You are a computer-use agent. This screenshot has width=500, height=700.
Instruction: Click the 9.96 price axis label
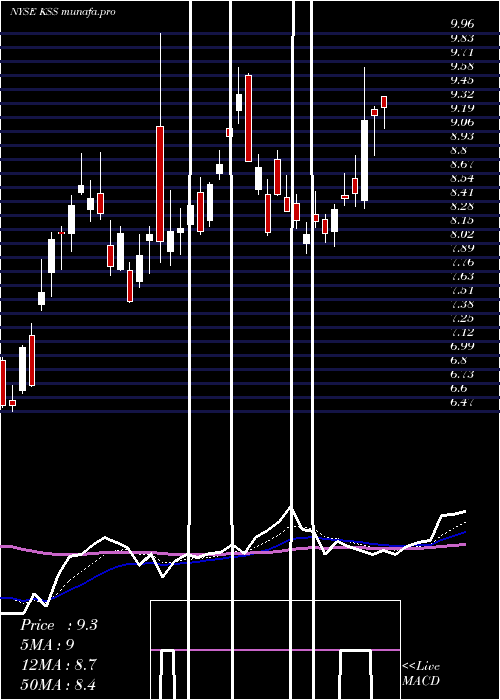pos(462,24)
